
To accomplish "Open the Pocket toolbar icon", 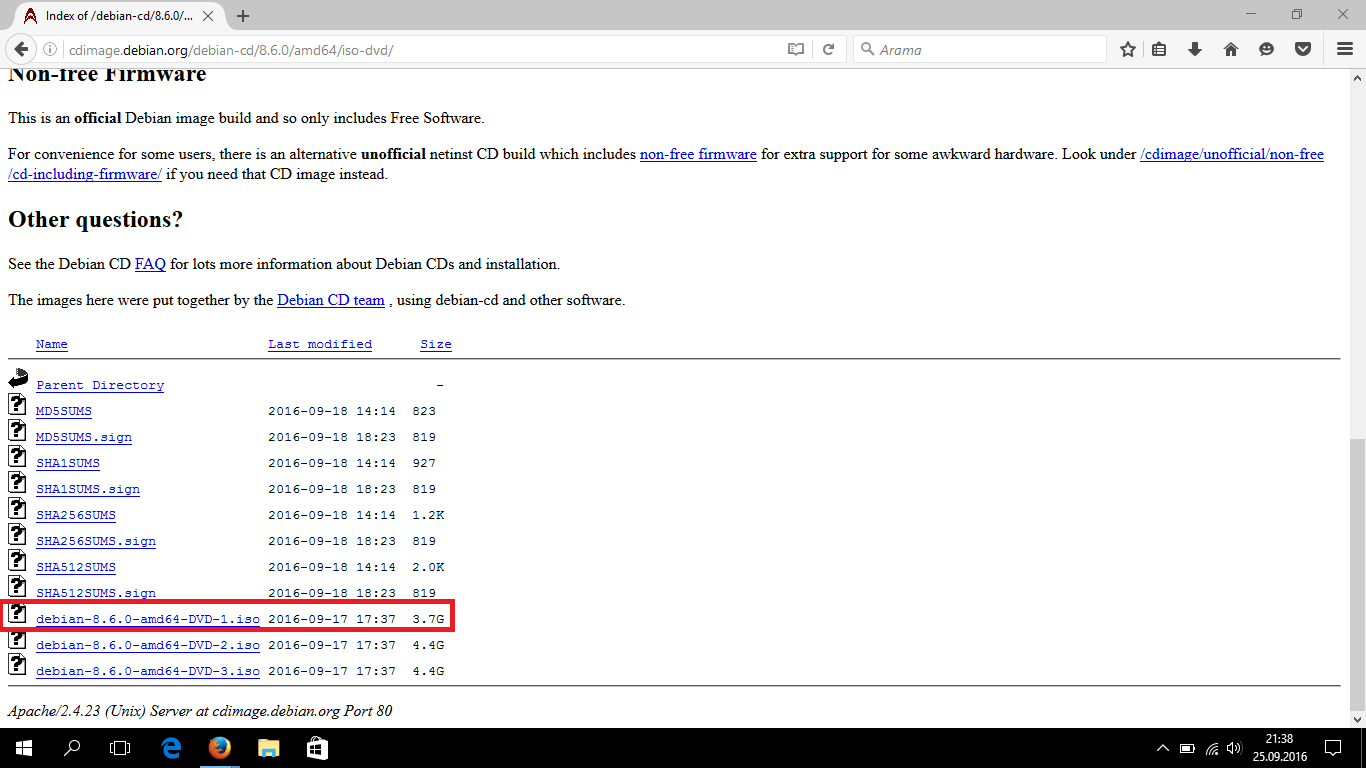I will [x=1303, y=49].
